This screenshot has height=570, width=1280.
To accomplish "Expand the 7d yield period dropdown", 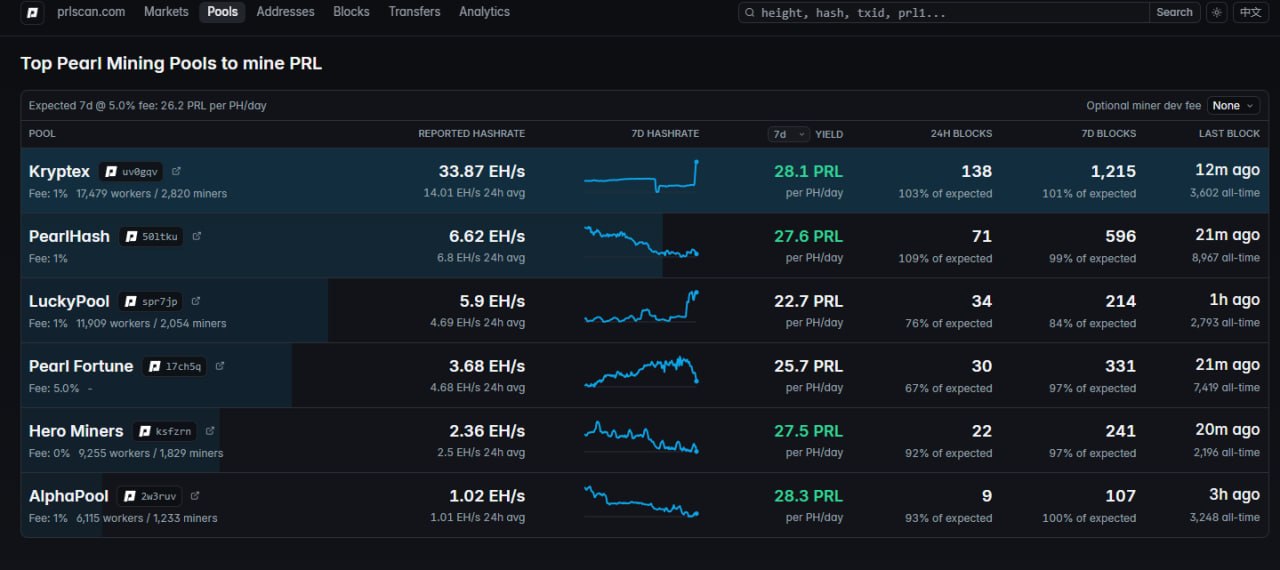I will tap(789, 134).
